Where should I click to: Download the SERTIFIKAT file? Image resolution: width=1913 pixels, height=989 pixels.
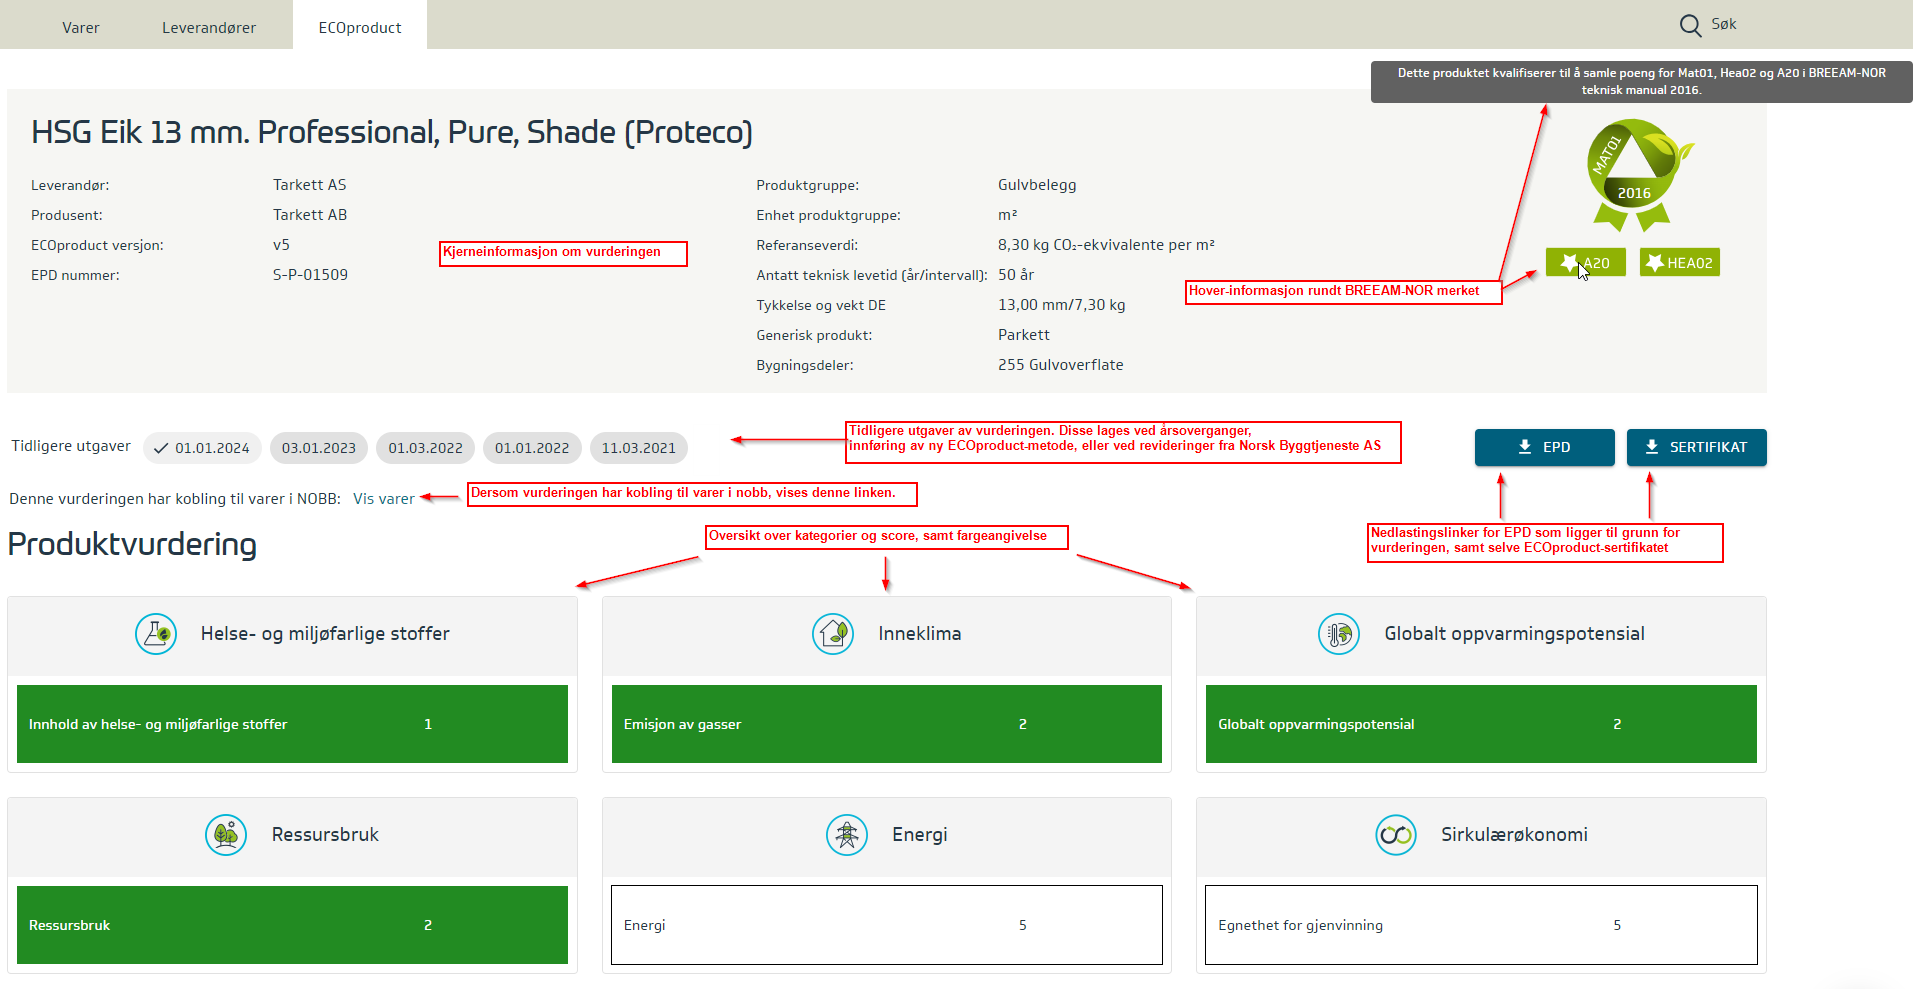tap(1696, 447)
